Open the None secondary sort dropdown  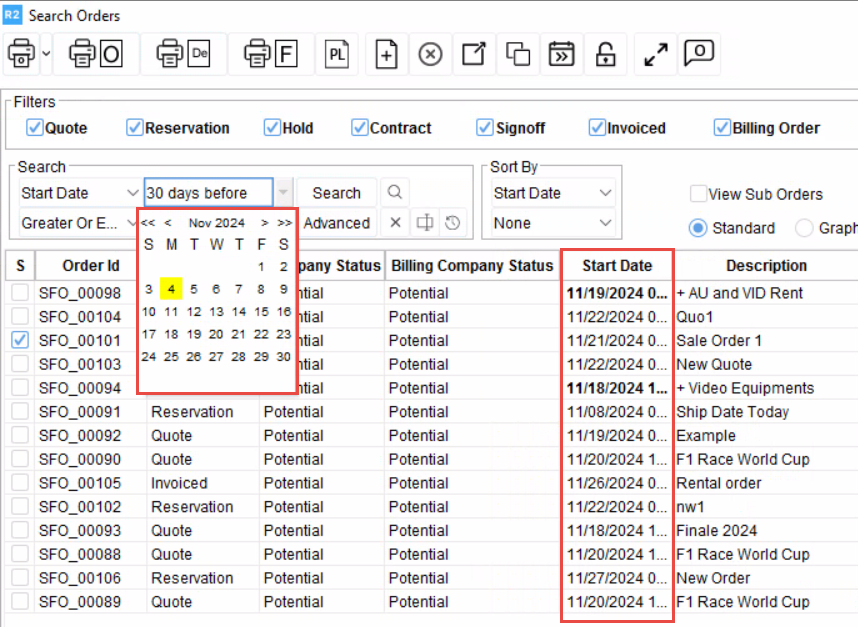tap(605, 223)
